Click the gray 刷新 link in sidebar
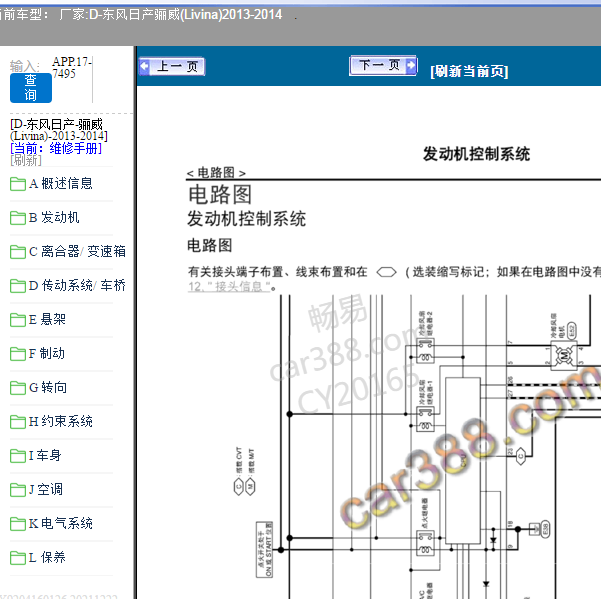This screenshot has width=601, height=599. (x=26, y=160)
